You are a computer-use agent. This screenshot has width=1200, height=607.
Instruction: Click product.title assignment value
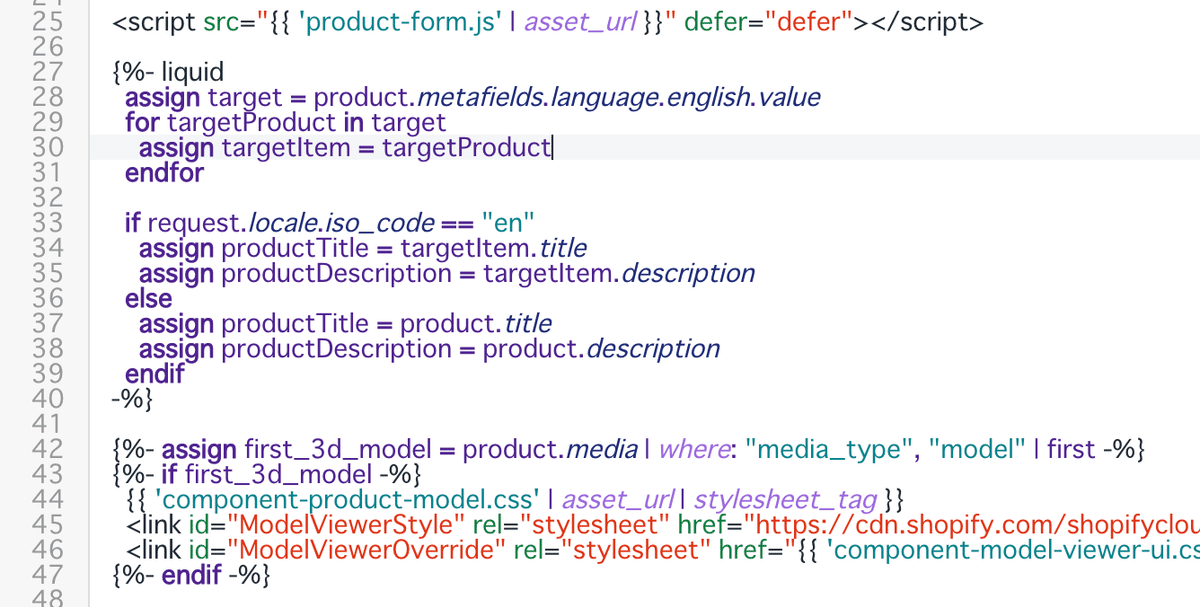click(475, 324)
